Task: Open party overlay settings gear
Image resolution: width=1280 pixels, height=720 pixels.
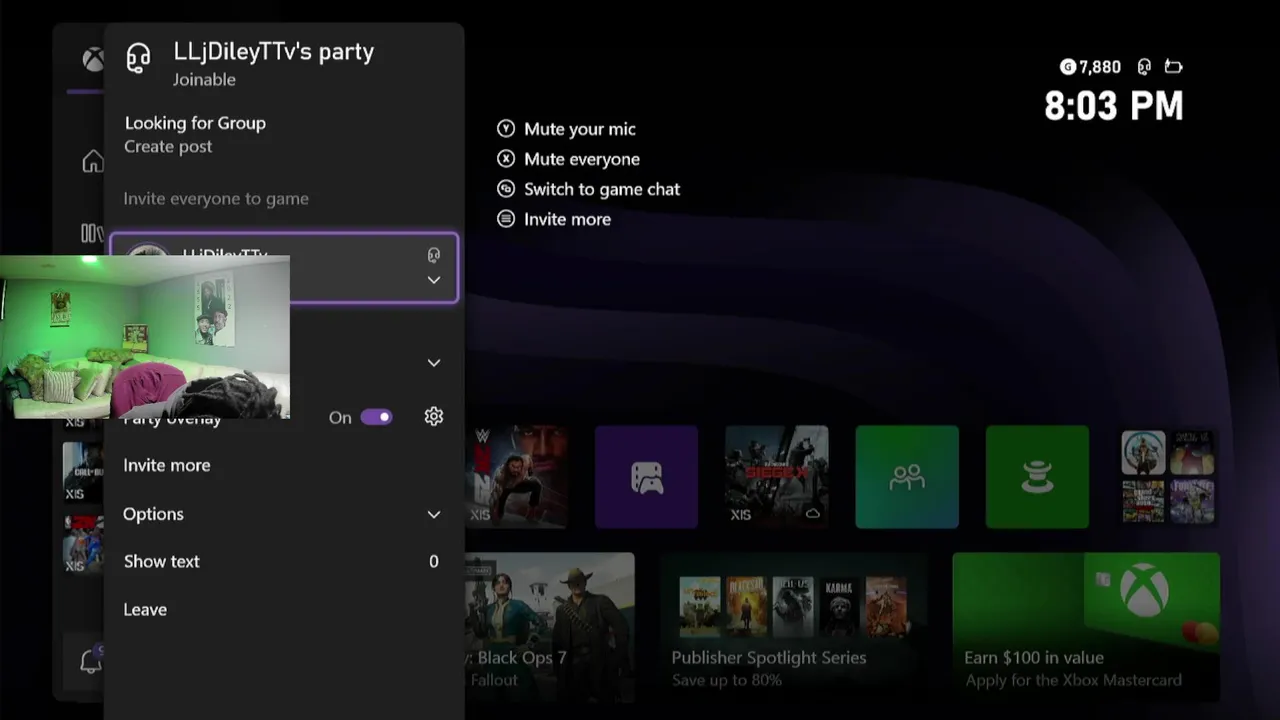Action: (434, 417)
